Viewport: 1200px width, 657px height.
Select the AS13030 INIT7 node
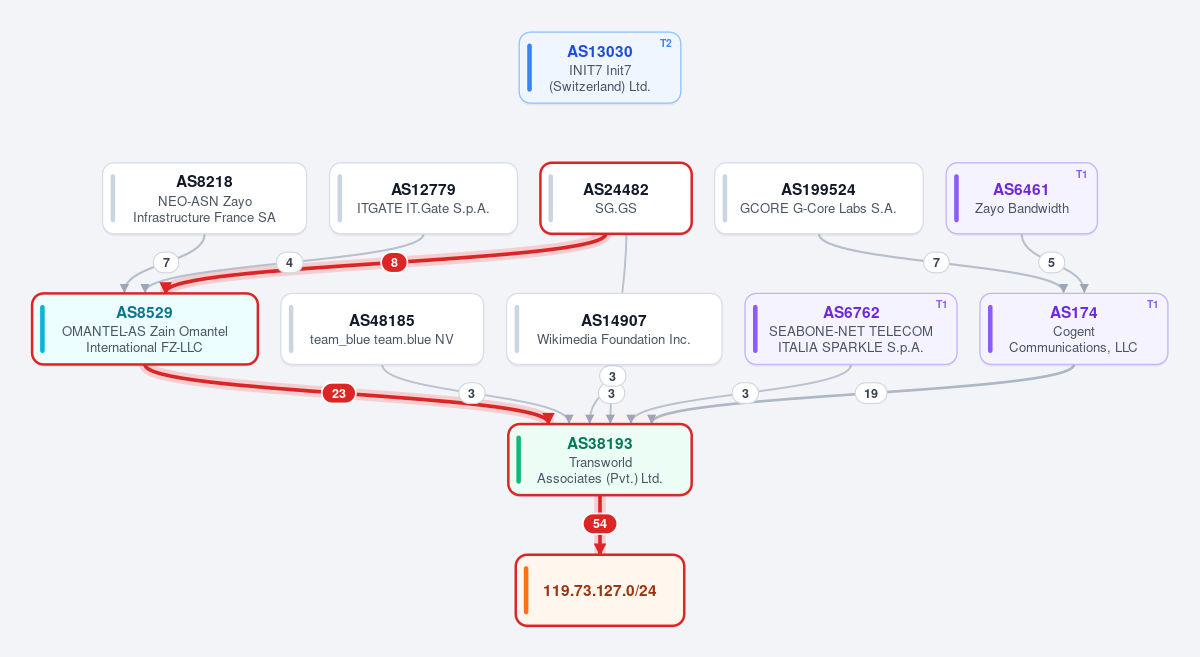[600, 67]
